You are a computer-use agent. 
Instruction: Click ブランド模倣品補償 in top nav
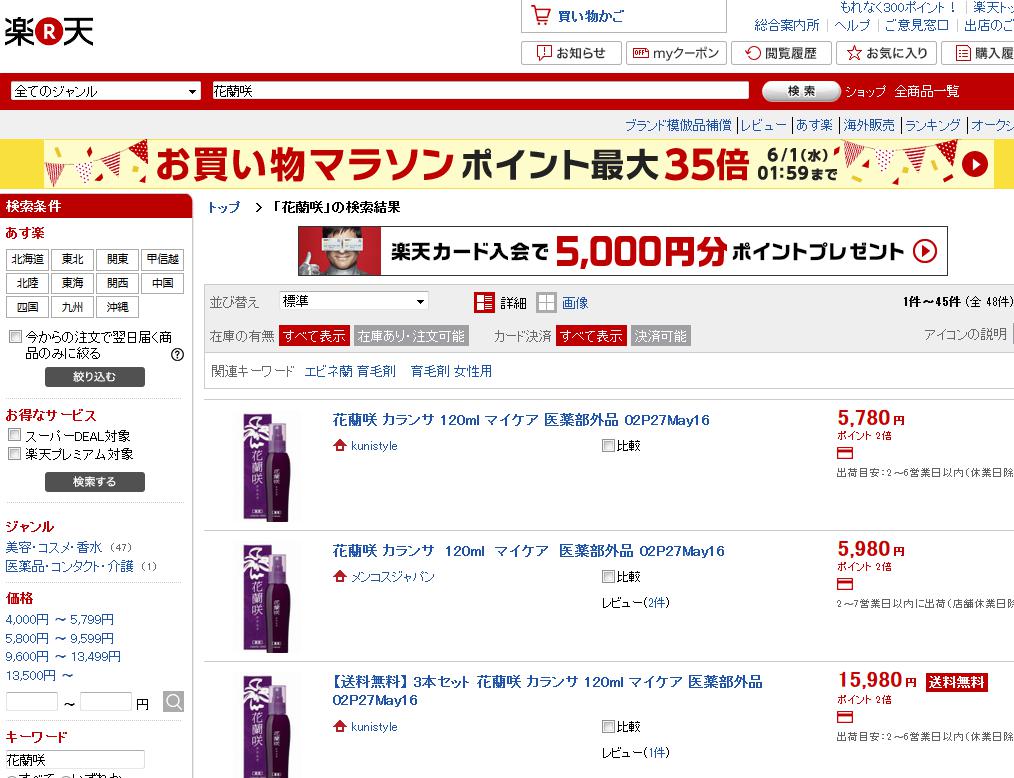coord(678,125)
